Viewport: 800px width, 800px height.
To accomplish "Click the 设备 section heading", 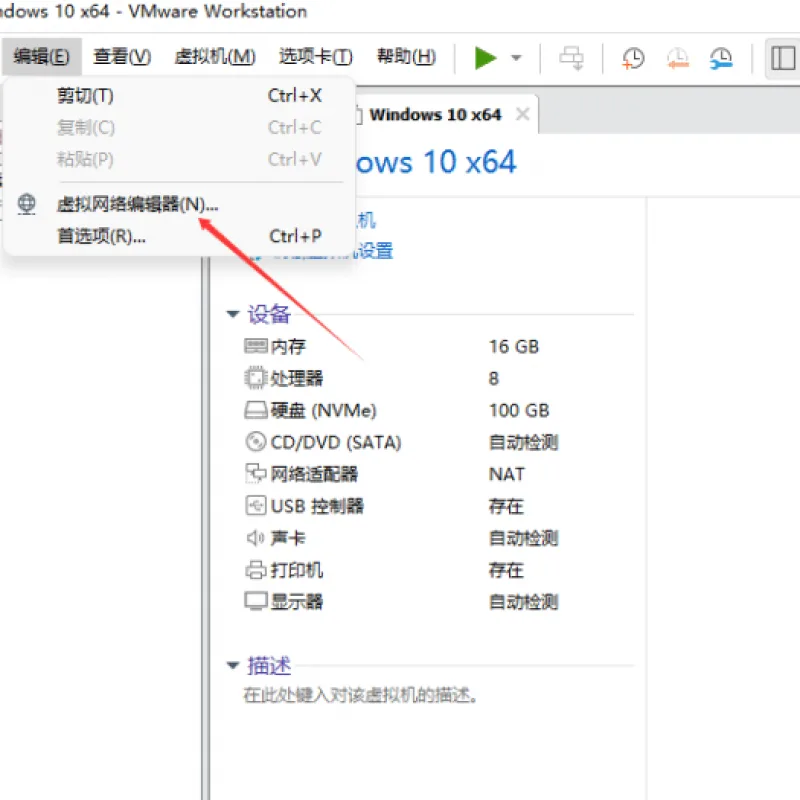I will (x=269, y=314).
